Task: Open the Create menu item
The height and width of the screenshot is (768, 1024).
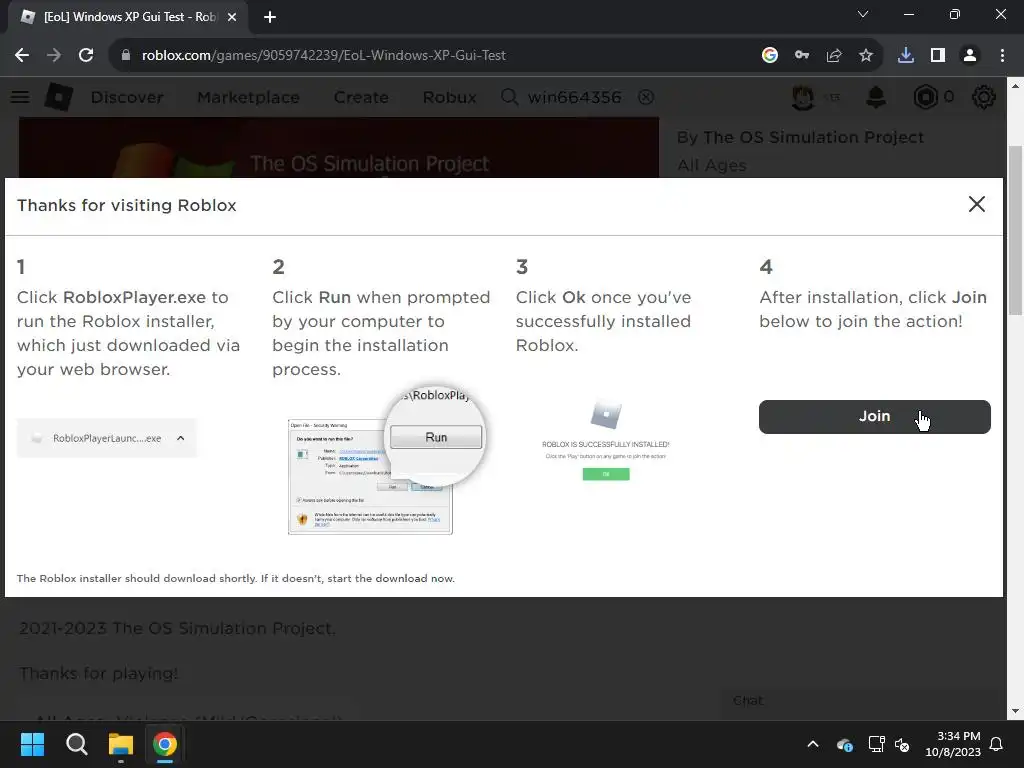Action: 361,97
